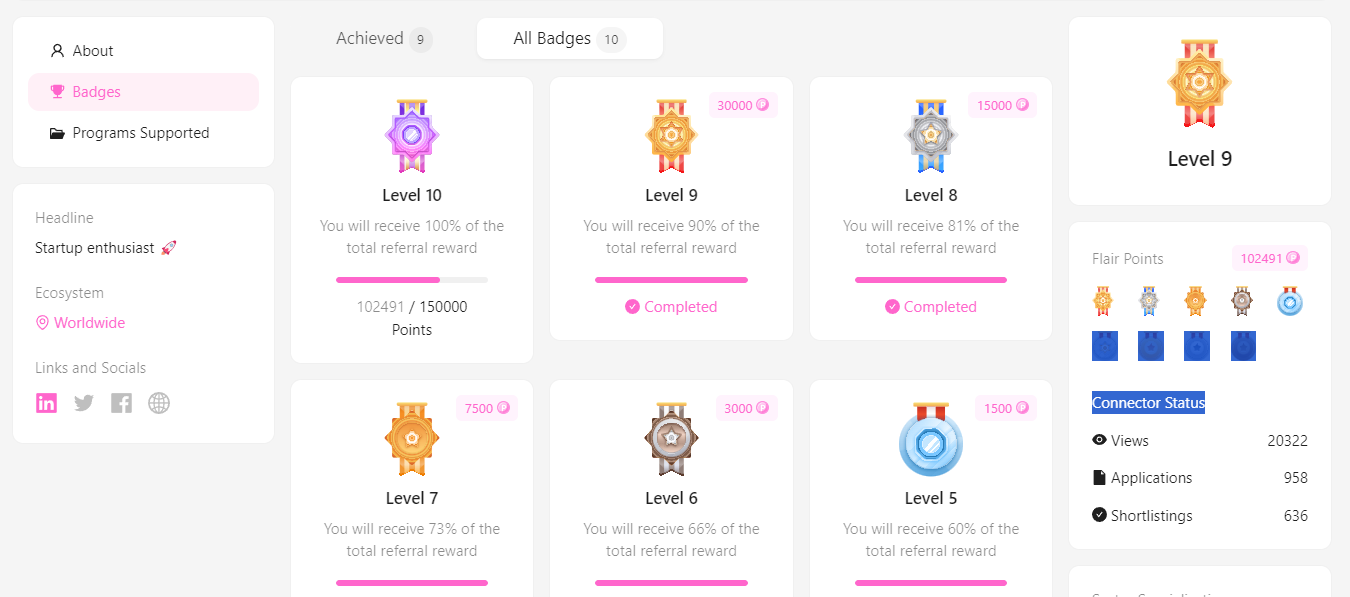Open the Facebook icon under Links and Socials

tap(121, 402)
